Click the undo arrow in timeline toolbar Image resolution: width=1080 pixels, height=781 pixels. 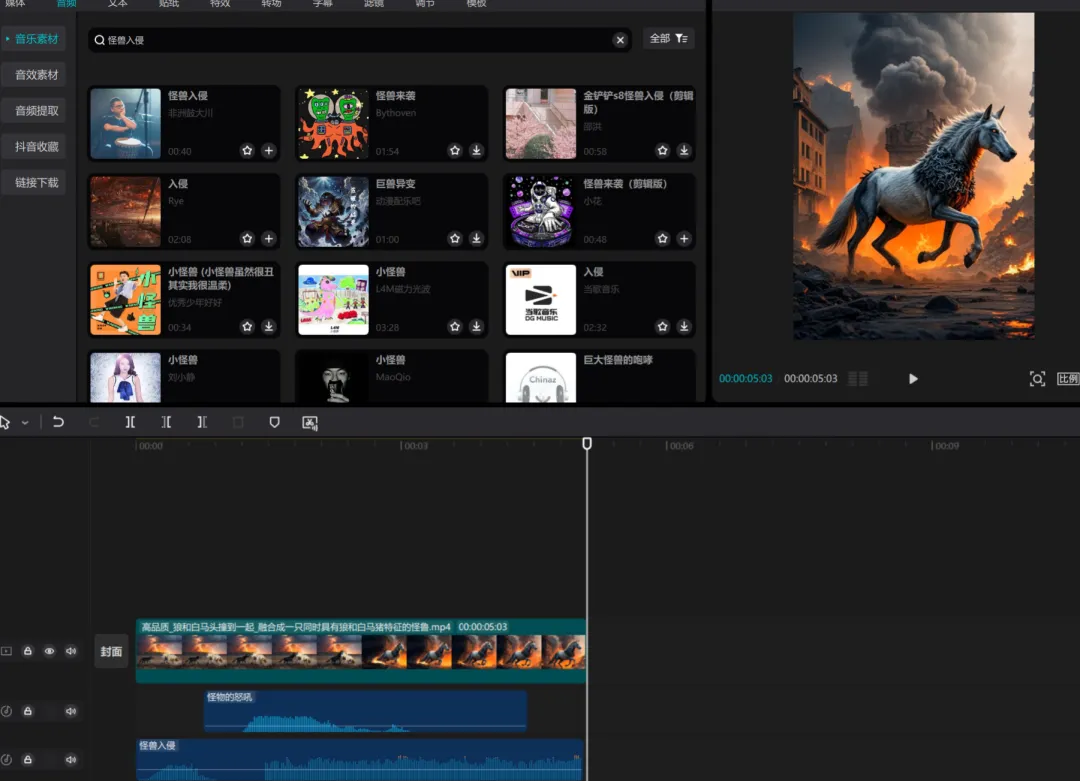tap(58, 422)
